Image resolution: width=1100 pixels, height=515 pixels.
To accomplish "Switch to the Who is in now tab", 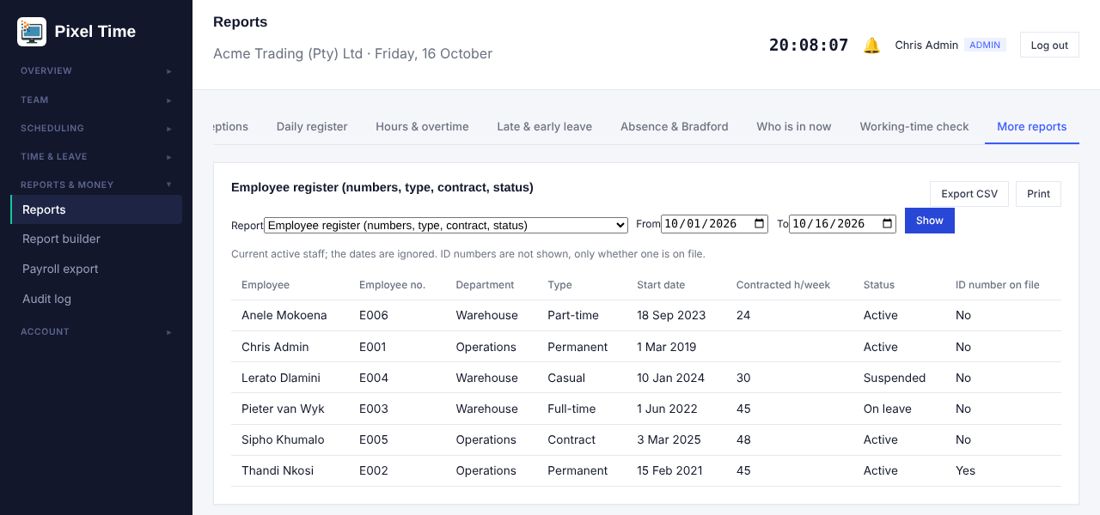I will click(x=793, y=127).
